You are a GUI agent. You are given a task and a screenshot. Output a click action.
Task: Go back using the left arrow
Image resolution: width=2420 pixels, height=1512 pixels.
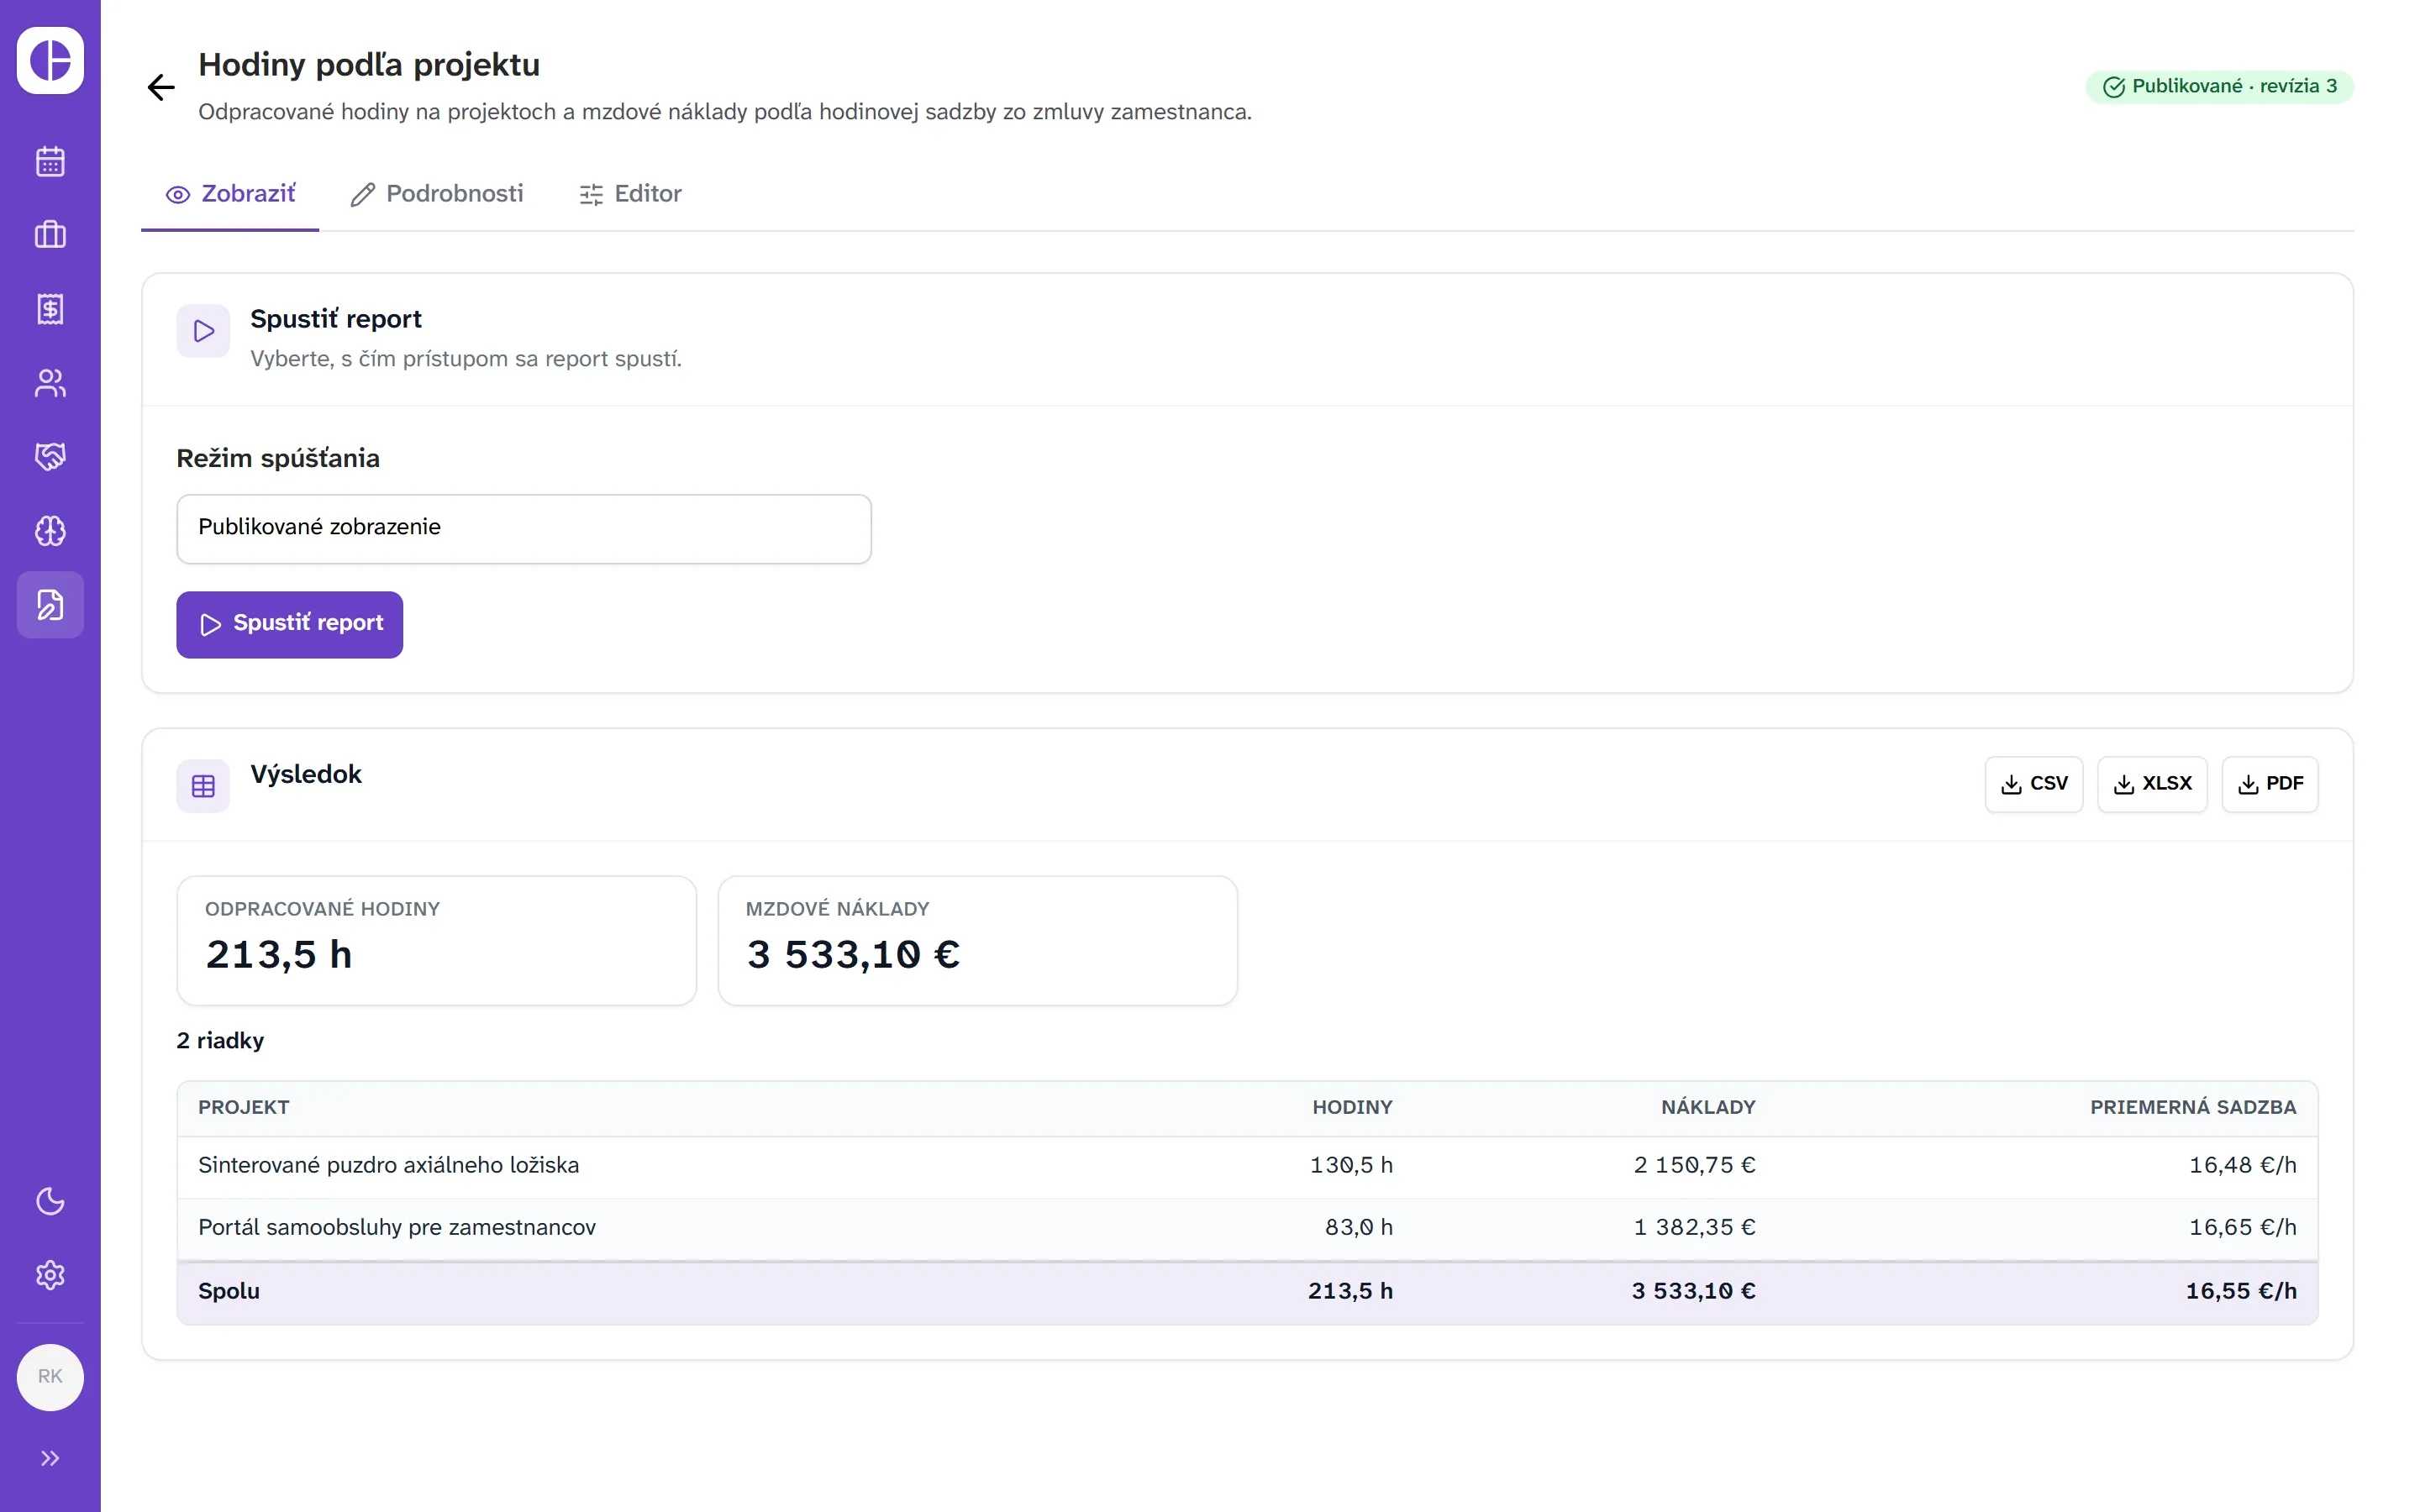click(161, 87)
